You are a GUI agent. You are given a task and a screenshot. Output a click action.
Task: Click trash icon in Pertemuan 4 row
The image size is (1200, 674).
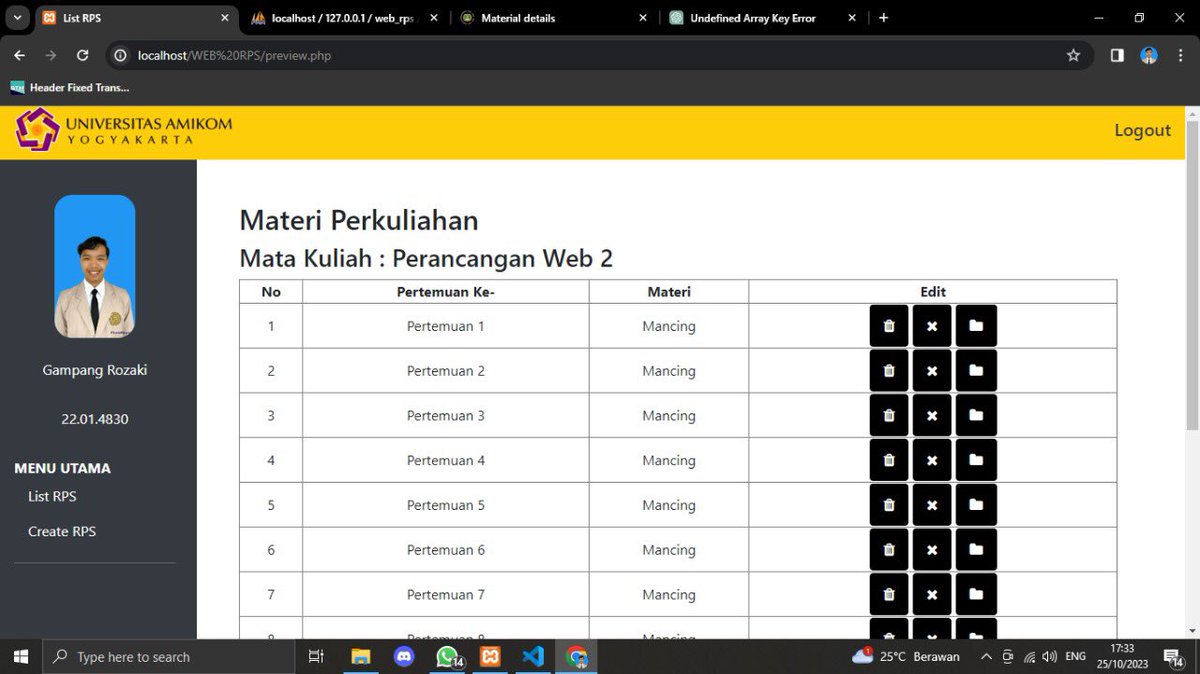pyautogui.click(x=889, y=460)
